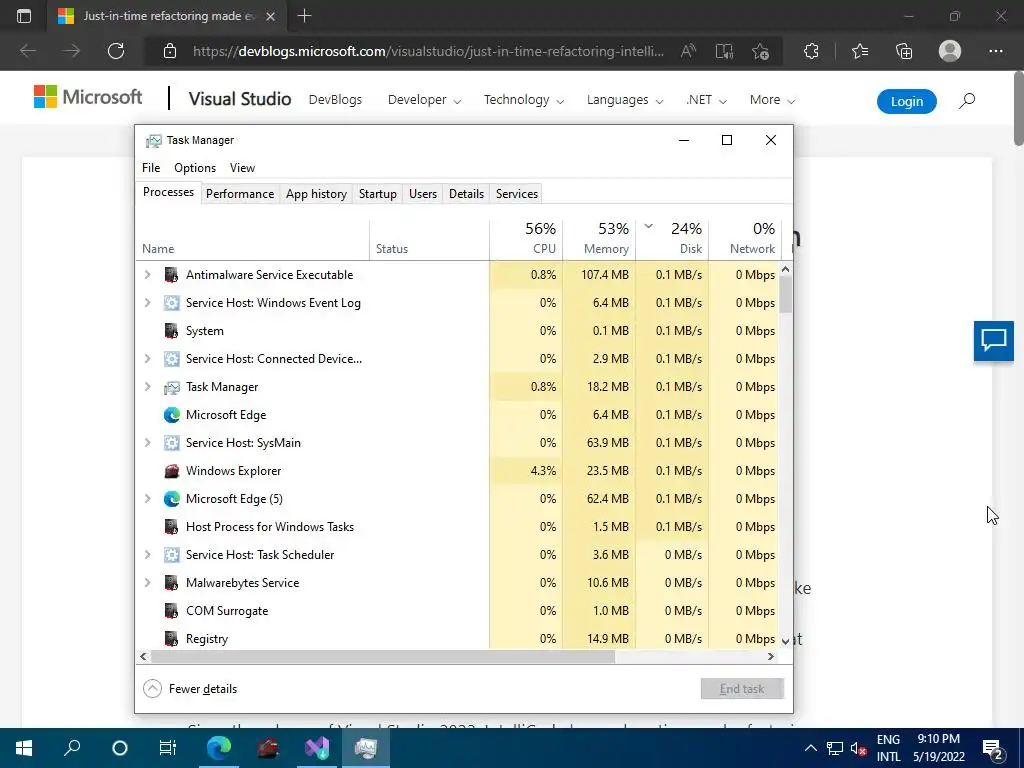
Task: Expand the Technology dropdown menu
Action: pos(524,100)
